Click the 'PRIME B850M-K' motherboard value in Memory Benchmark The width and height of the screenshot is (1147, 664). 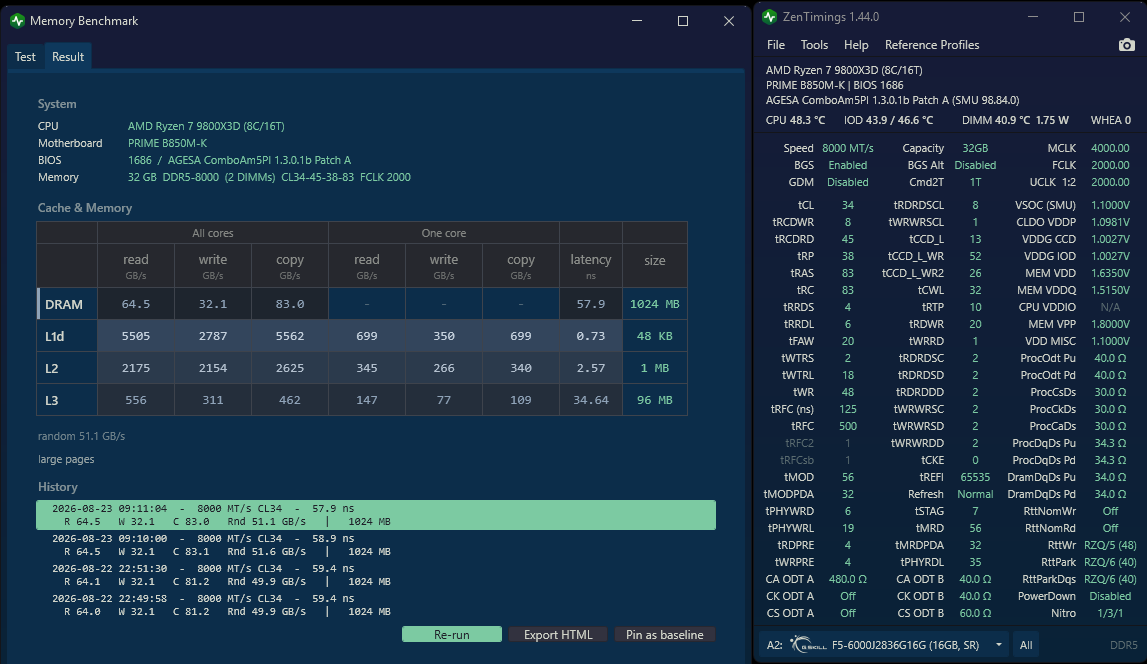168,143
